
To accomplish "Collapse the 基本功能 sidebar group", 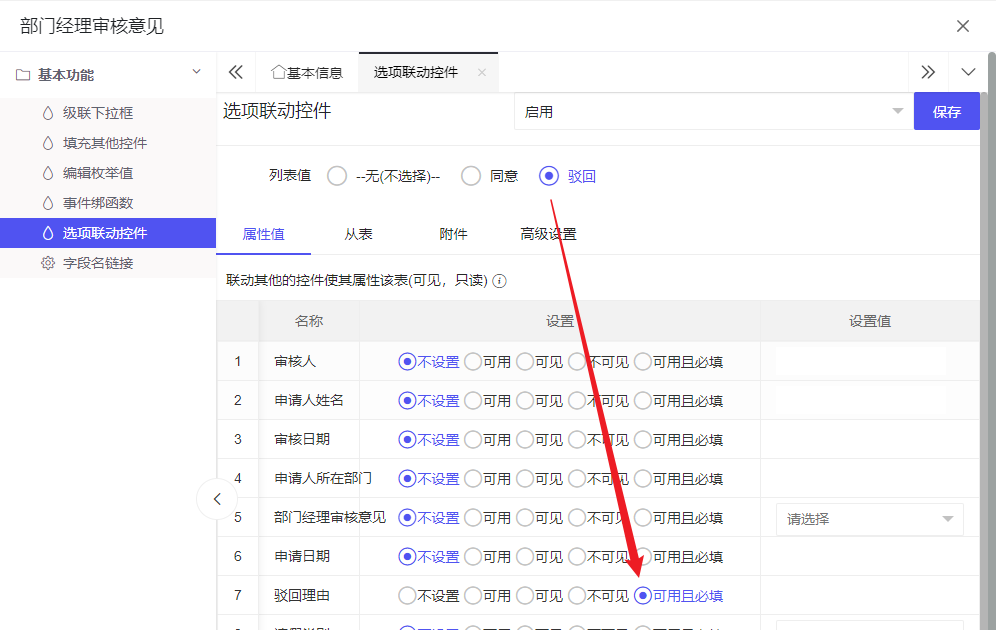I will [196, 72].
